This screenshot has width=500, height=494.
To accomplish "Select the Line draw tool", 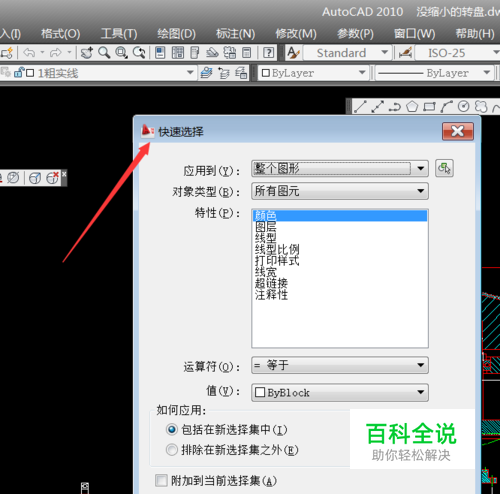I will click(x=360, y=107).
